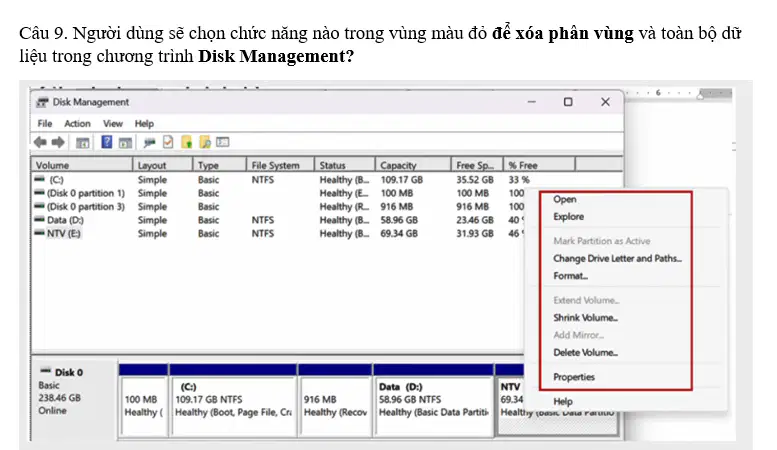Click the Disk Management title bar icon

tap(43, 102)
